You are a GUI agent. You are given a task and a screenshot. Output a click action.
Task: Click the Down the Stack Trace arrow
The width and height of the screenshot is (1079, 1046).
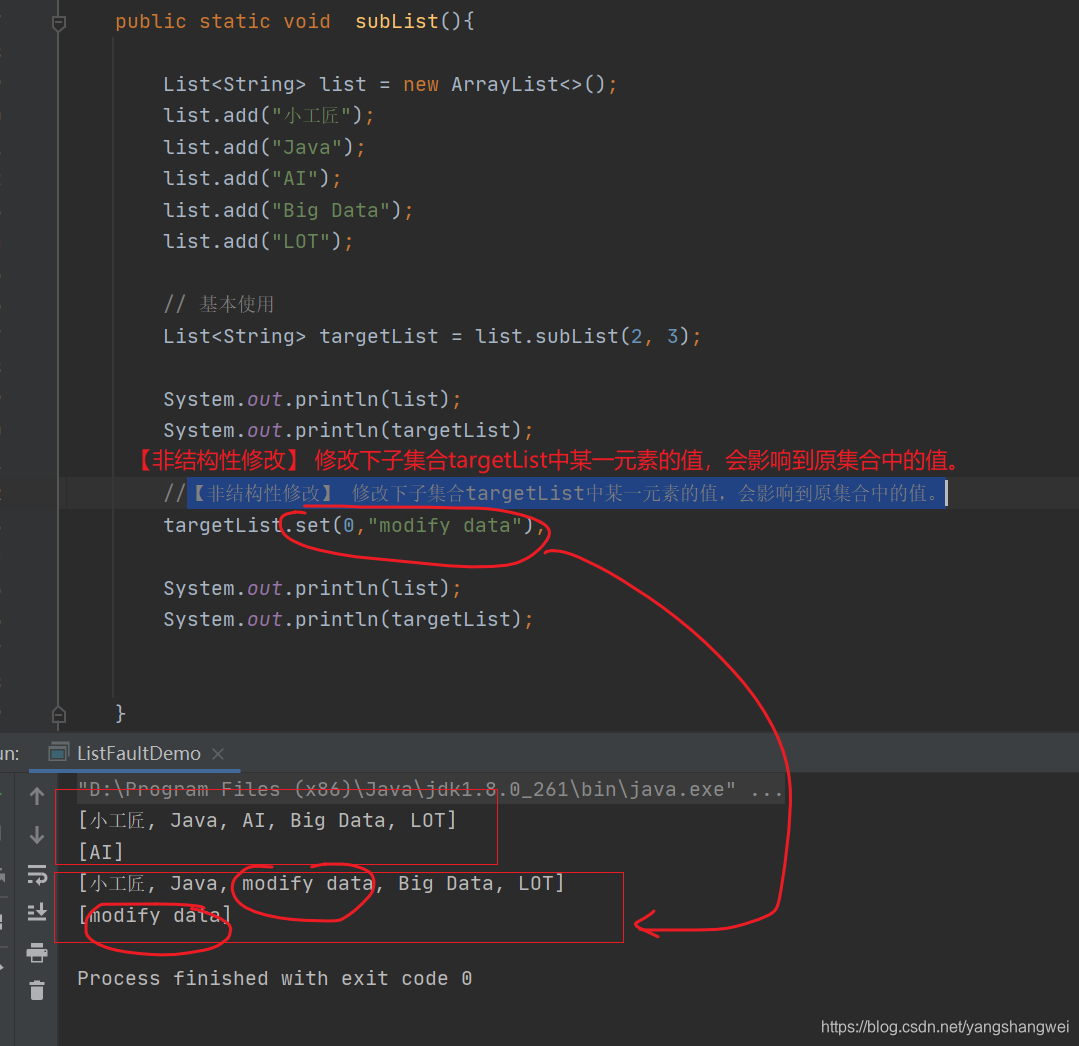[37, 835]
